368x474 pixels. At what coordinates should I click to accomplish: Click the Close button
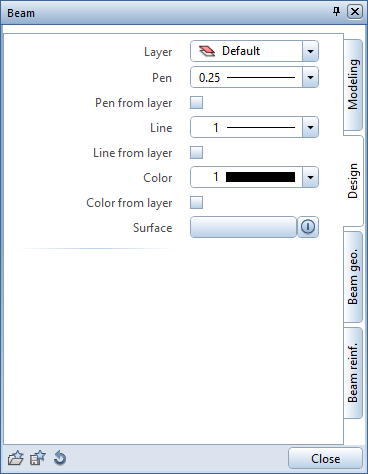click(x=325, y=459)
